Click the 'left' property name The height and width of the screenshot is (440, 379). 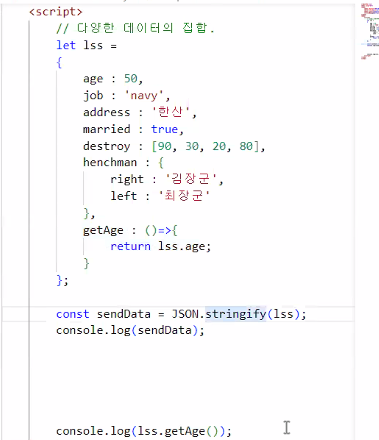tap(124, 196)
